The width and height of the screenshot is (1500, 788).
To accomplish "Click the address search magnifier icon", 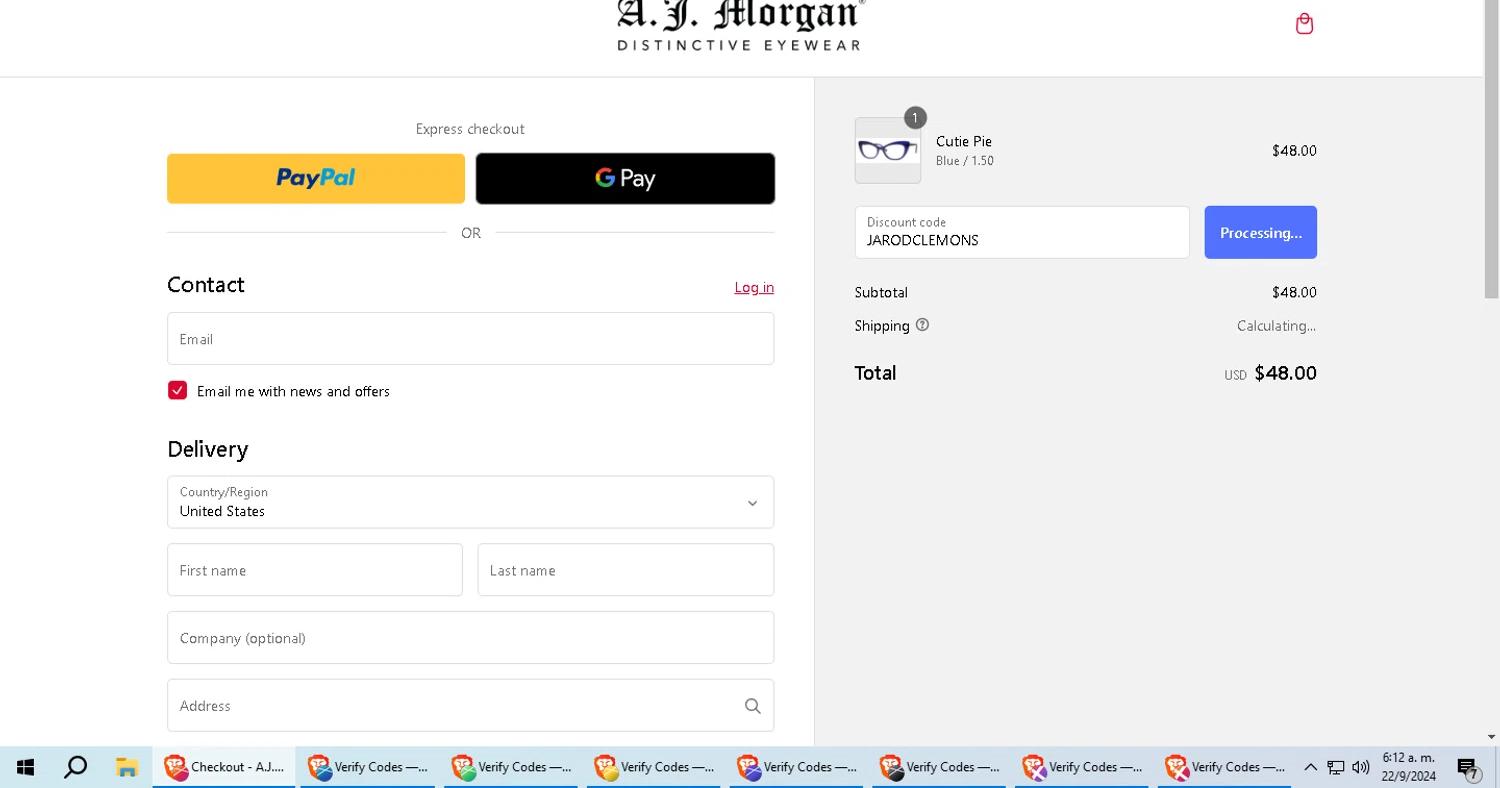I will click(752, 706).
